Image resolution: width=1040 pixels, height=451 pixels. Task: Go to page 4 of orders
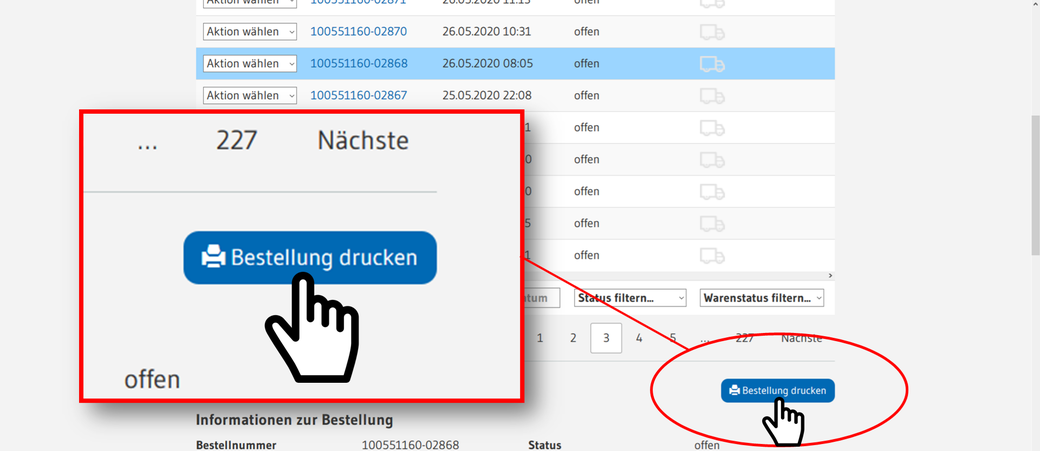tap(639, 338)
